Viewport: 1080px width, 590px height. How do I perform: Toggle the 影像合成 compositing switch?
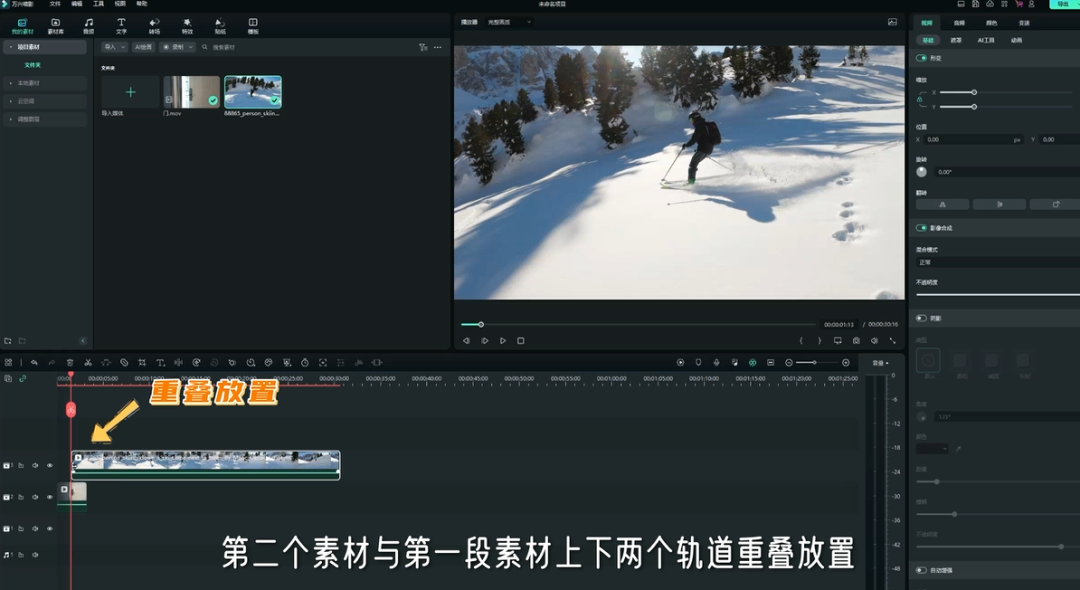pos(921,228)
